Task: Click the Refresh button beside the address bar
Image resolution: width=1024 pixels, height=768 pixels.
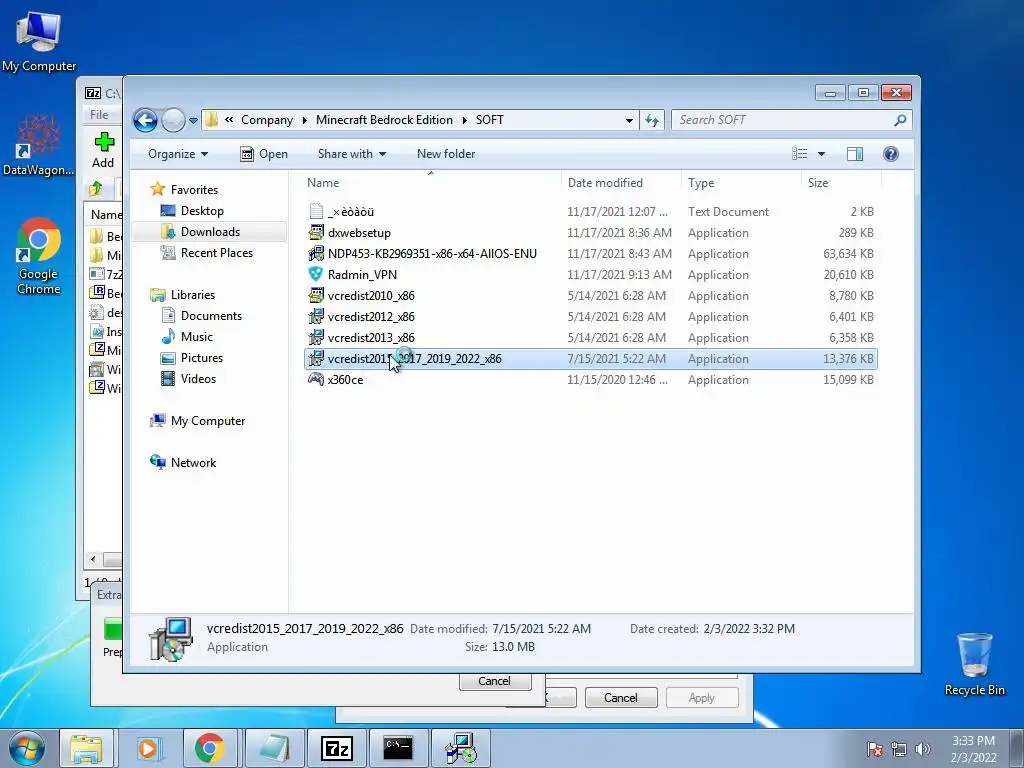Action: 652,120
